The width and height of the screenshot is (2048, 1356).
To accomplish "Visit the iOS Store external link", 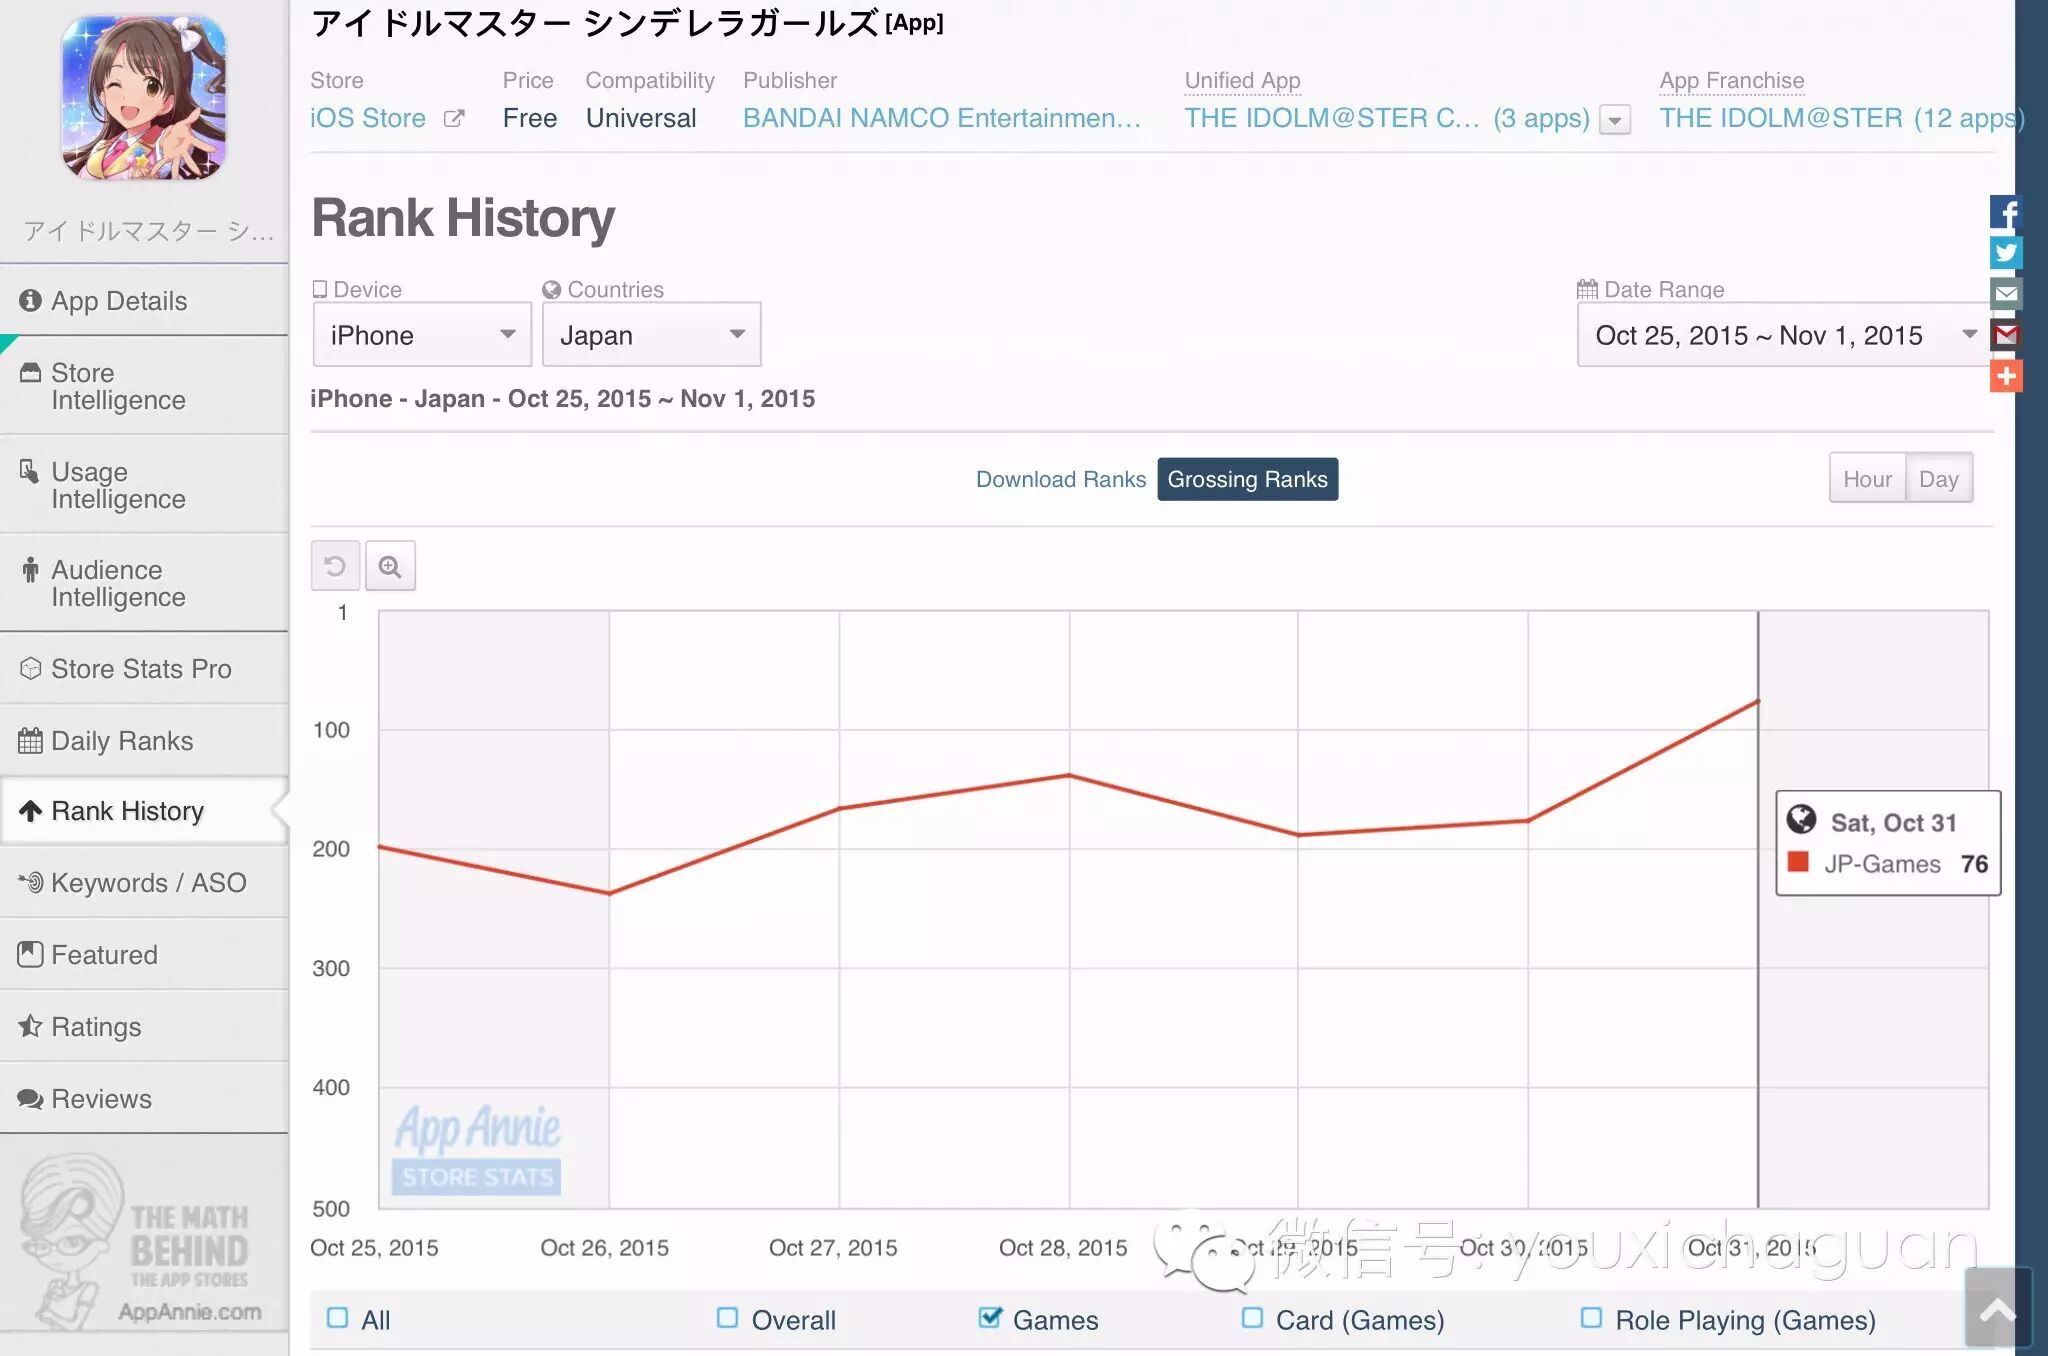I will pyautogui.click(x=368, y=118).
